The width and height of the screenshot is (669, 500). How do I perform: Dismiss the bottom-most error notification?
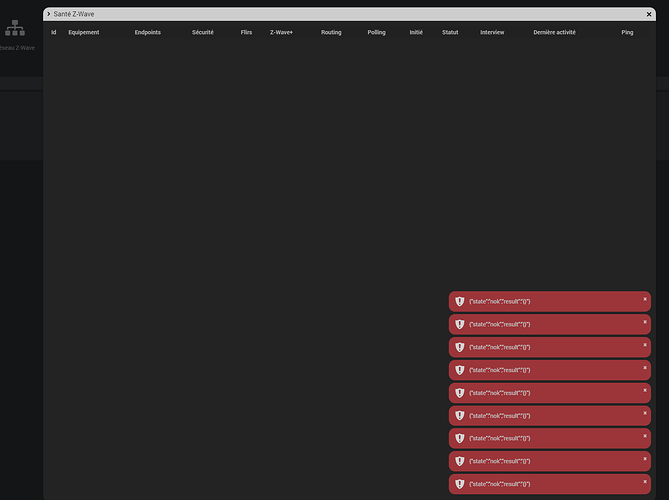point(645,482)
